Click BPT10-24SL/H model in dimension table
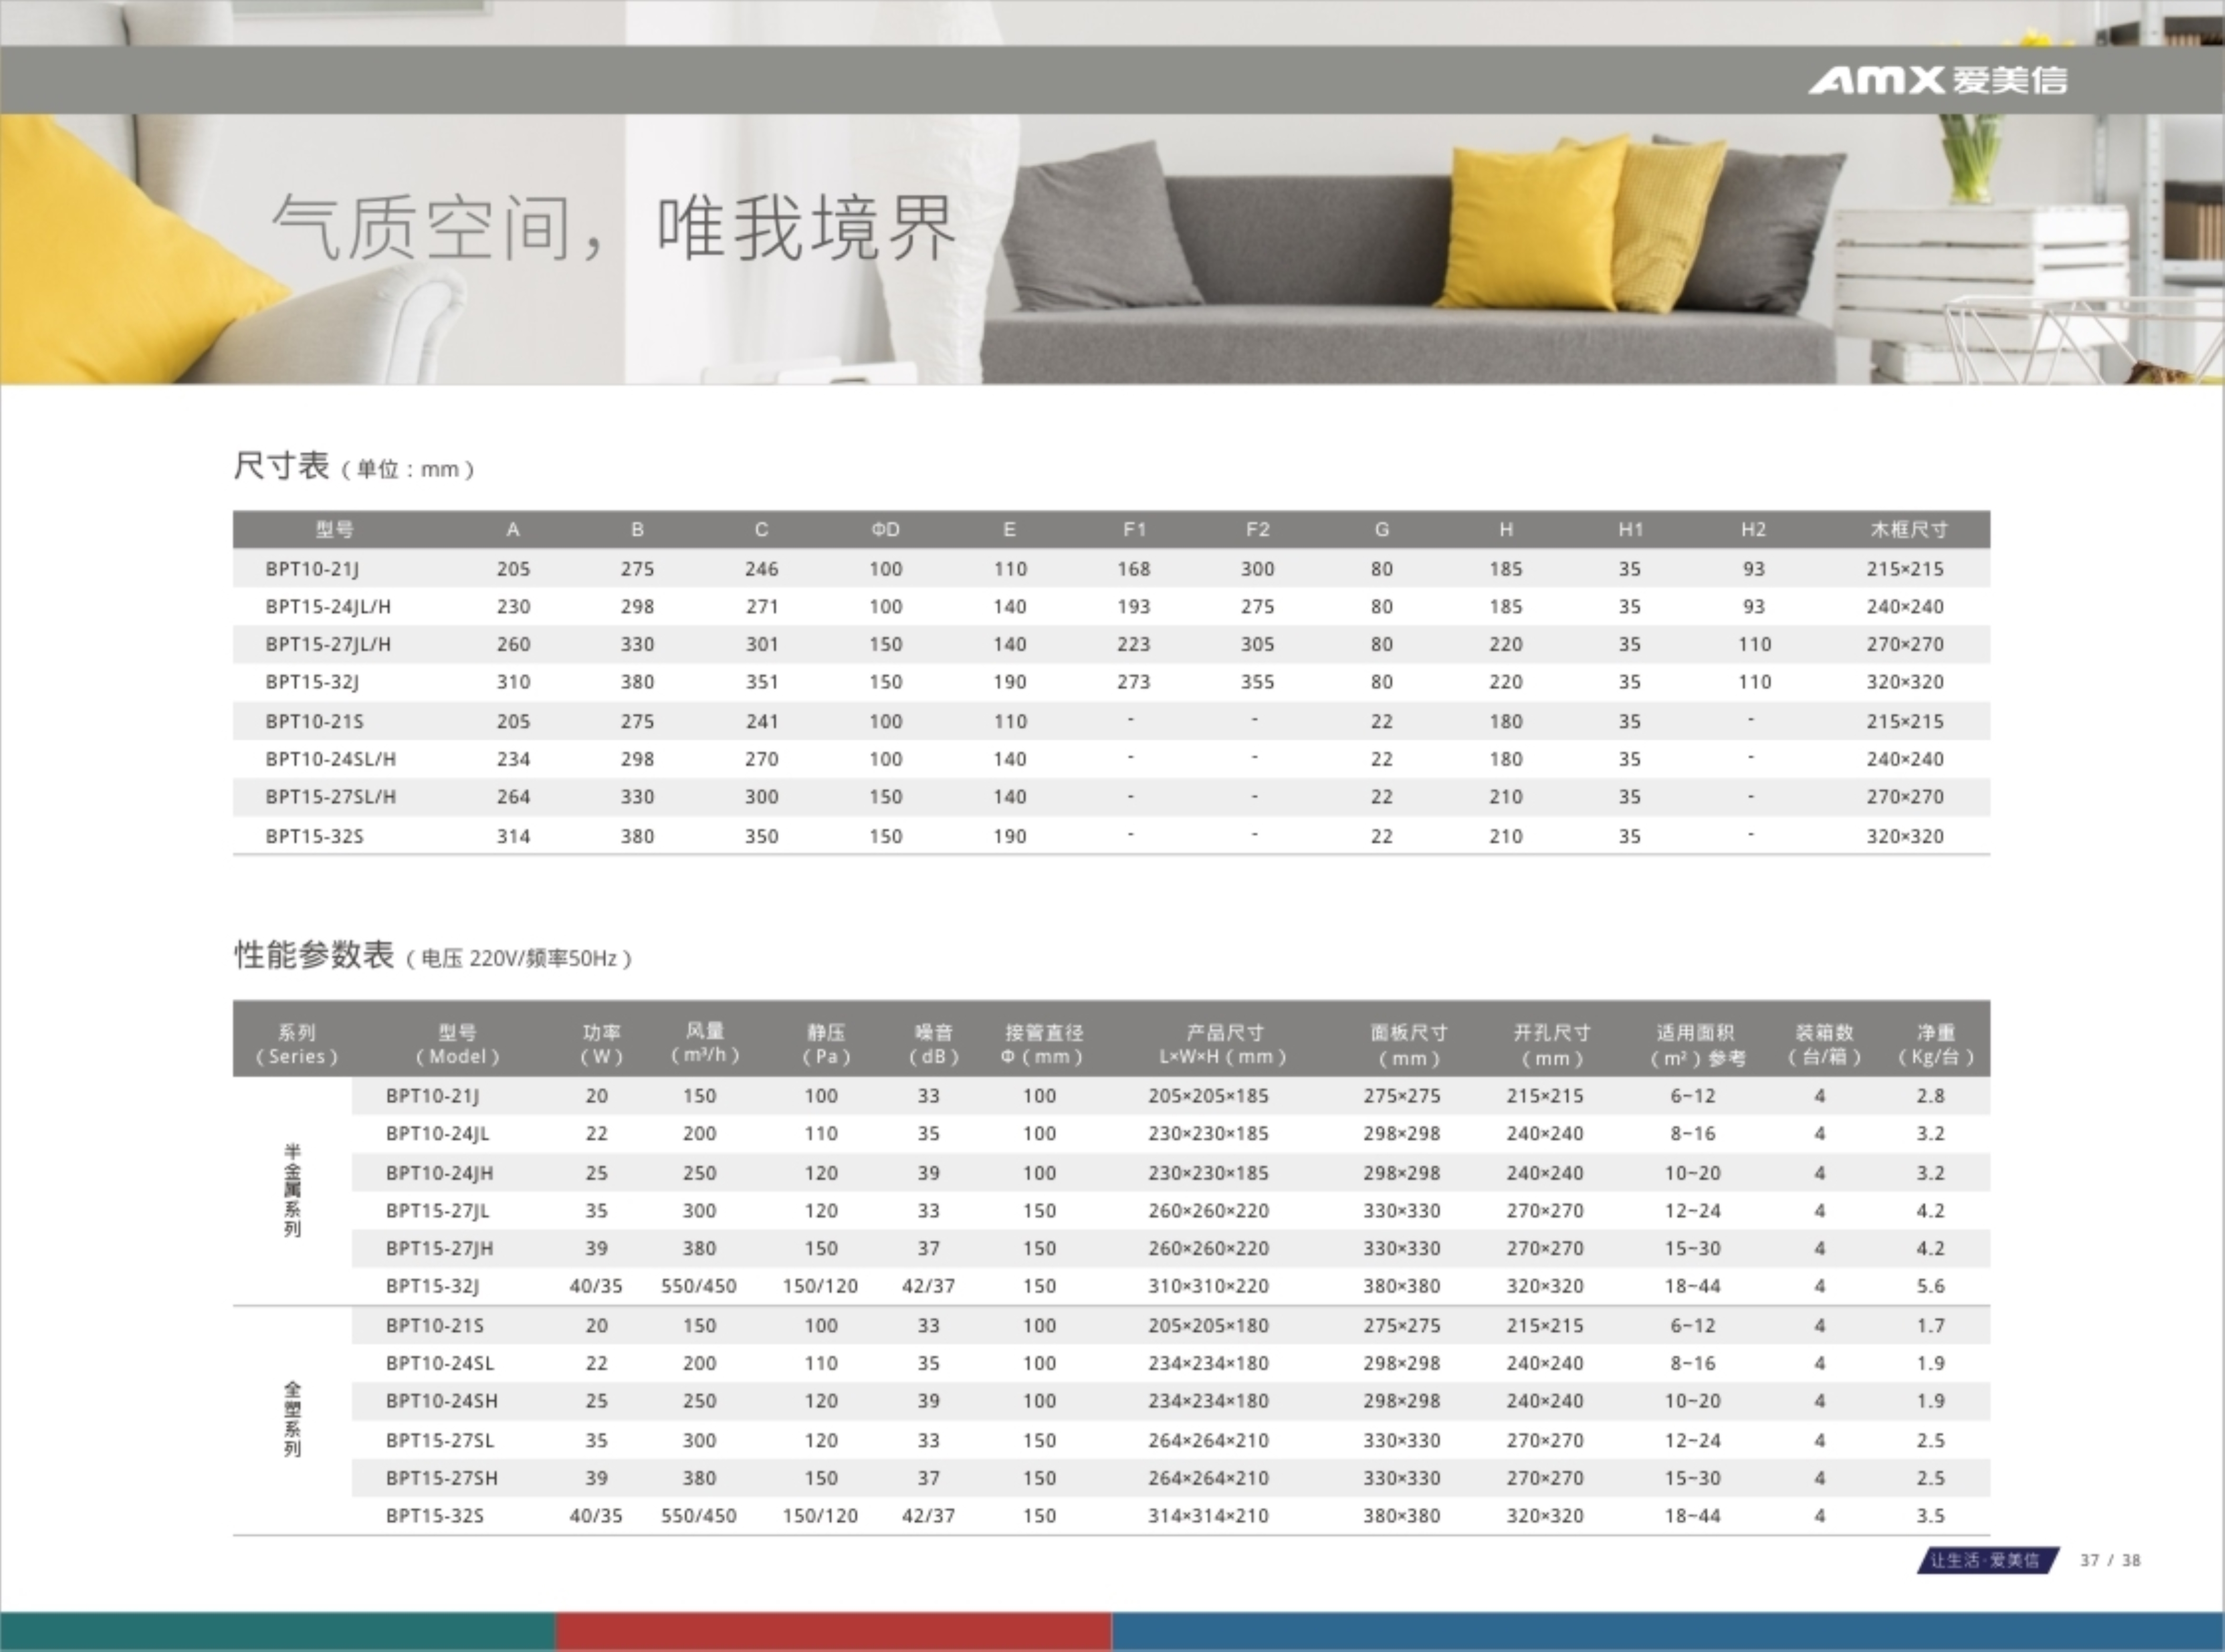 (x=330, y=759)
